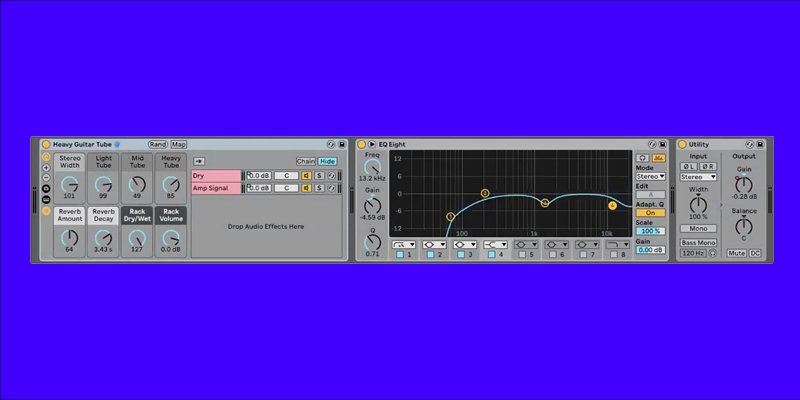Save the EQ Eight preset with the disk icon
This screenshot has height=400, width=800.
point(662,144)
